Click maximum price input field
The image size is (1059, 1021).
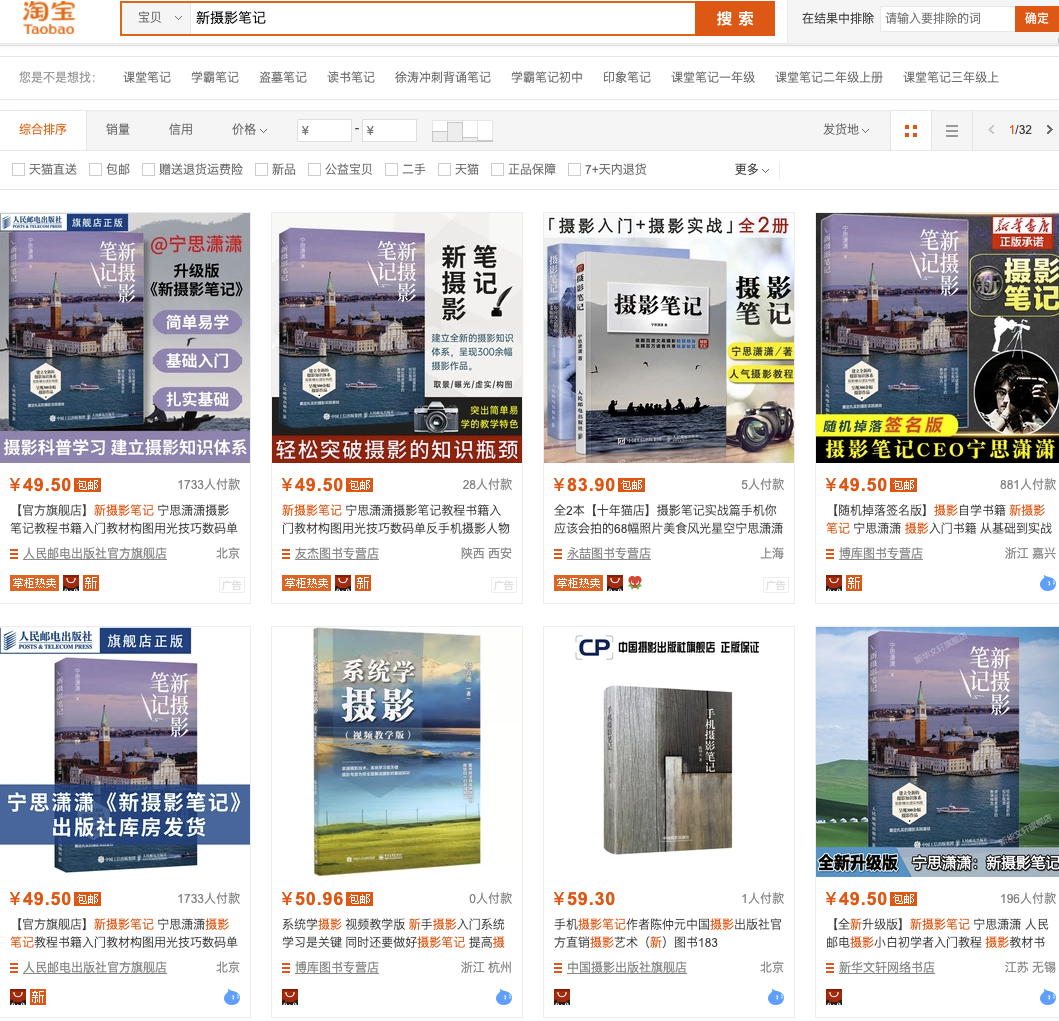tap(390, 131)
